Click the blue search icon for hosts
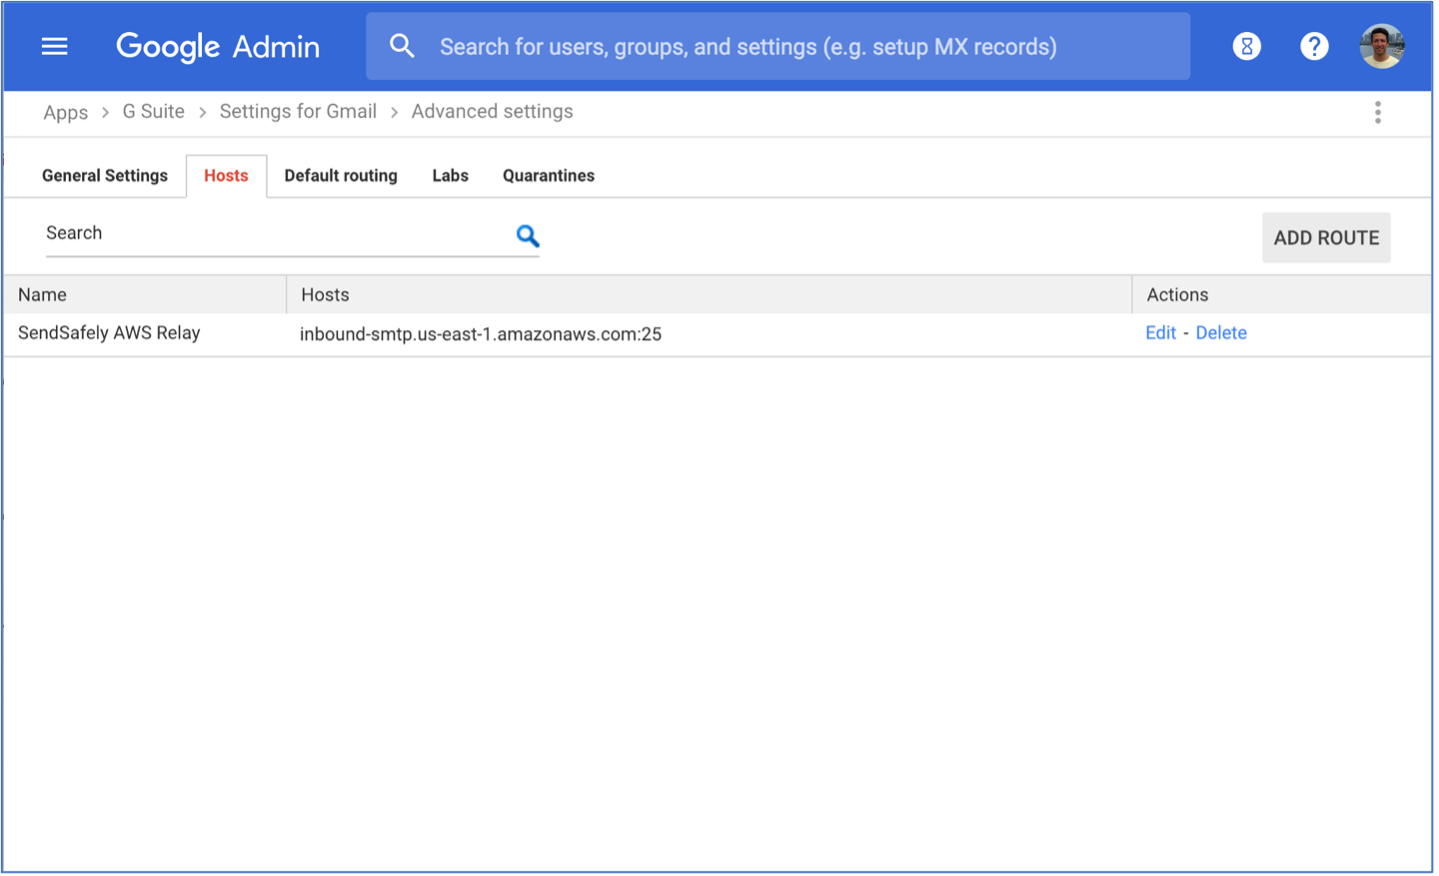 527,236
